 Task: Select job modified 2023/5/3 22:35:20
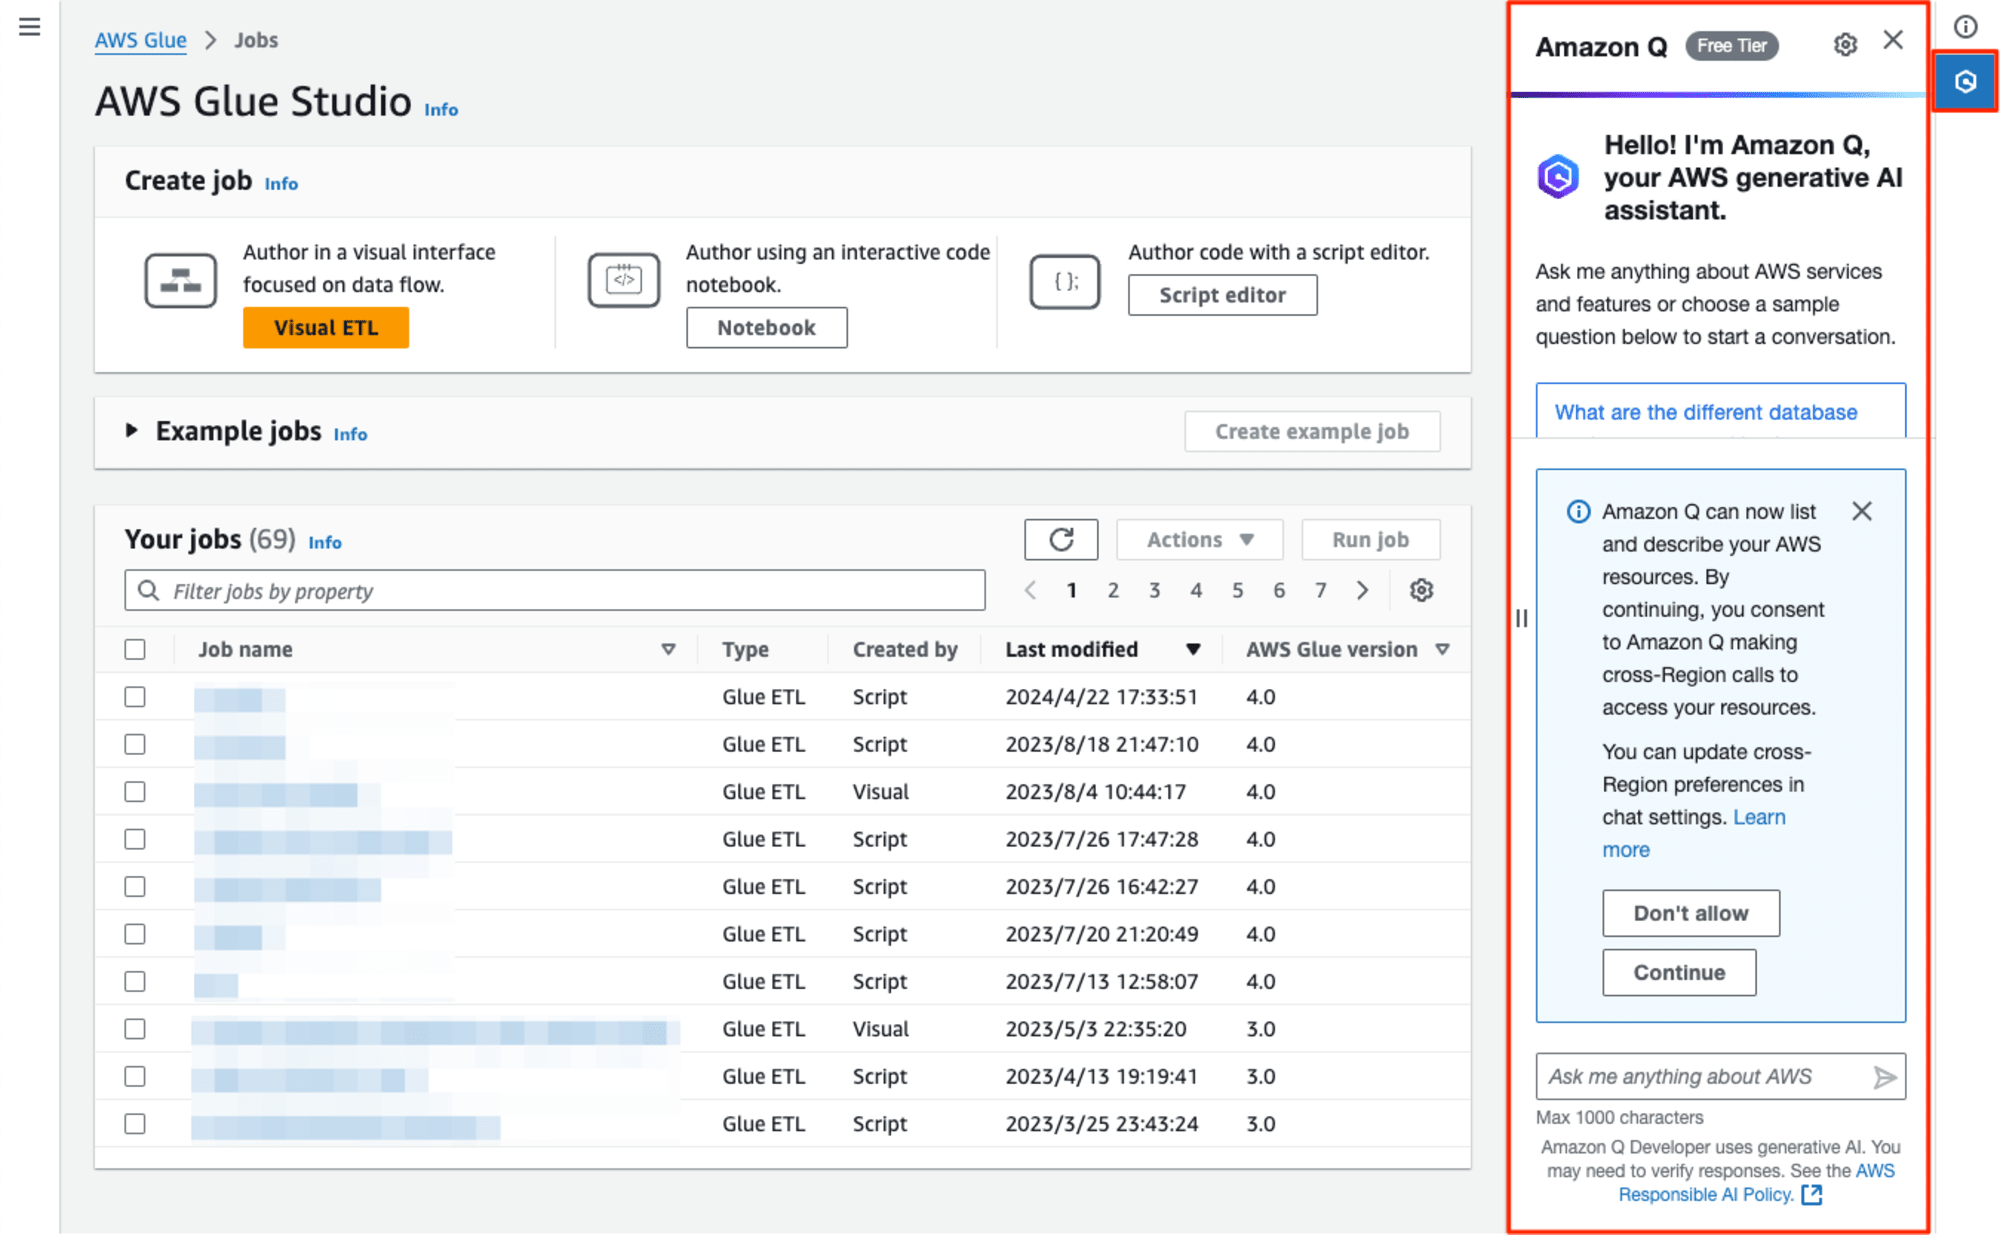click(135, 1029)
